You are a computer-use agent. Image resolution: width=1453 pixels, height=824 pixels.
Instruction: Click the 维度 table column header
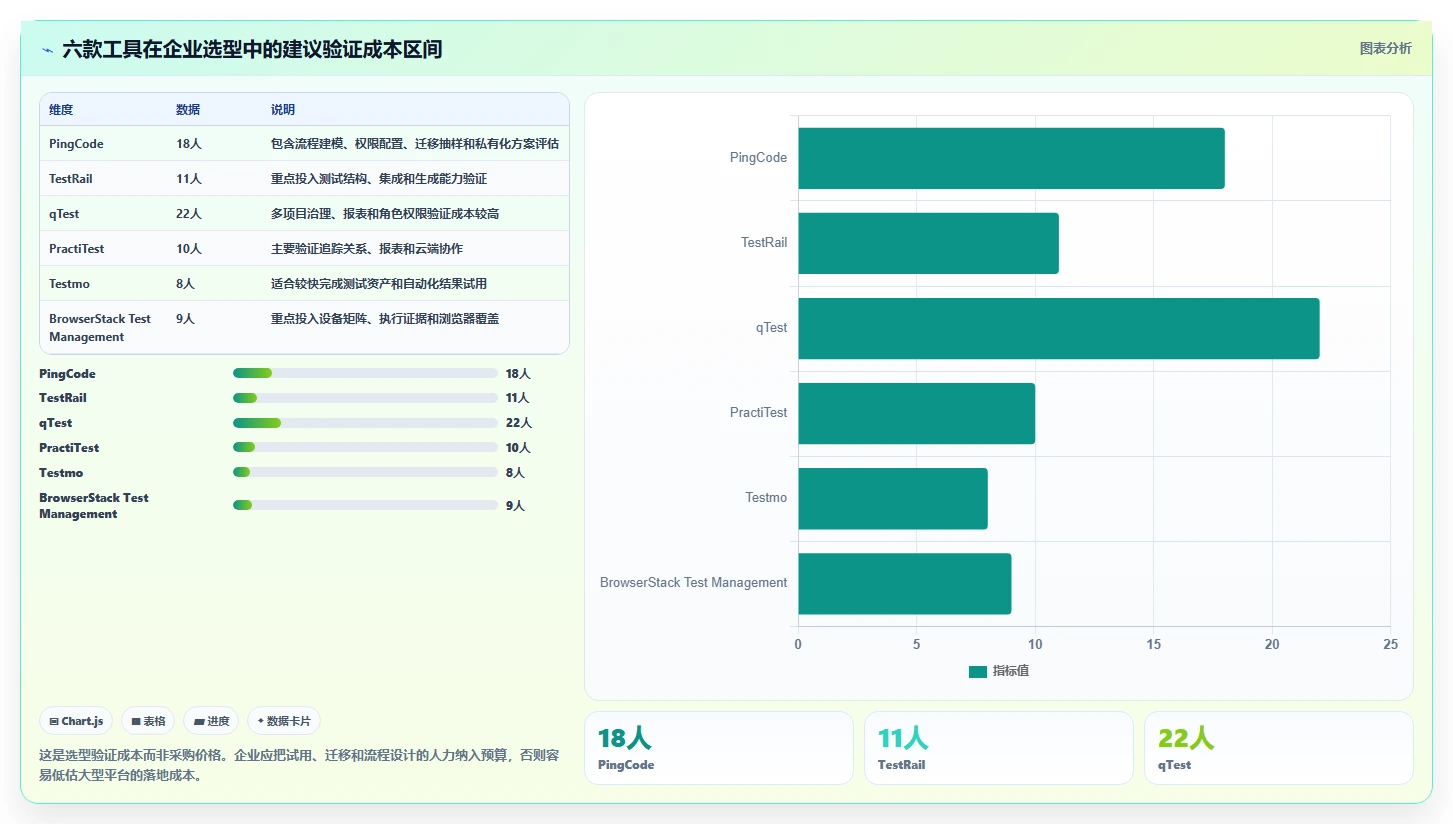[61, 110]
